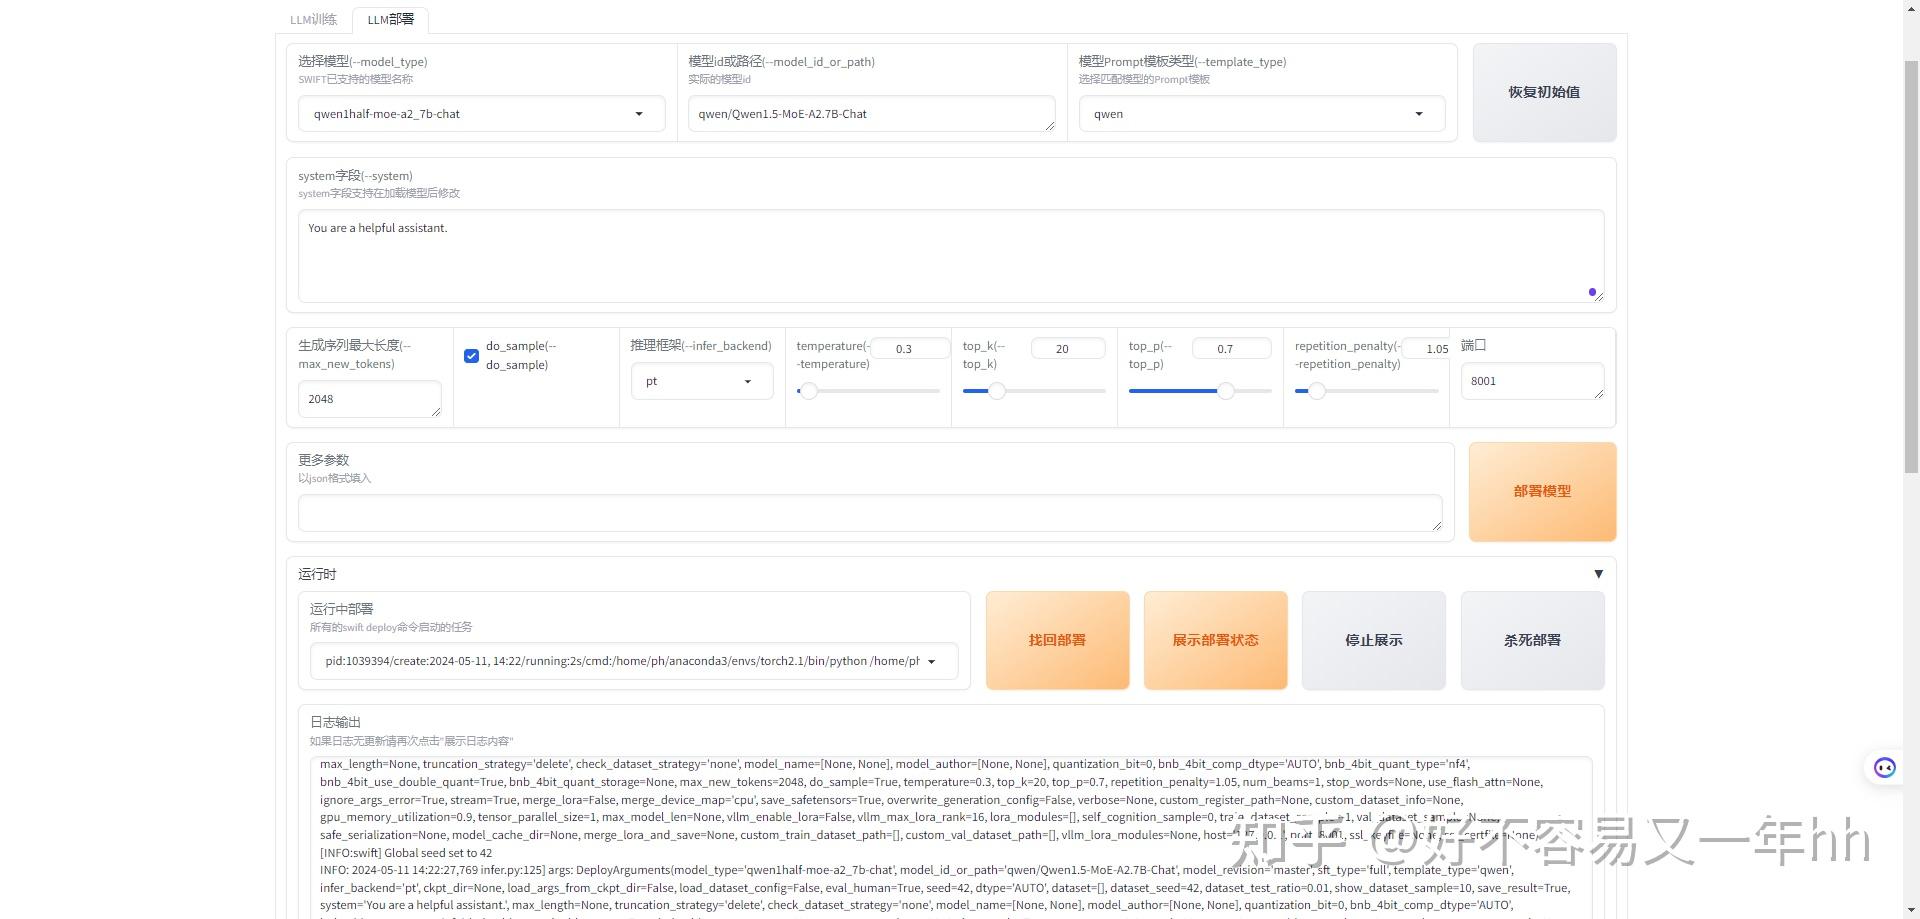Uncheck the do_sample checkbox
Viewport: 1920px width, 919px height.
471,355
